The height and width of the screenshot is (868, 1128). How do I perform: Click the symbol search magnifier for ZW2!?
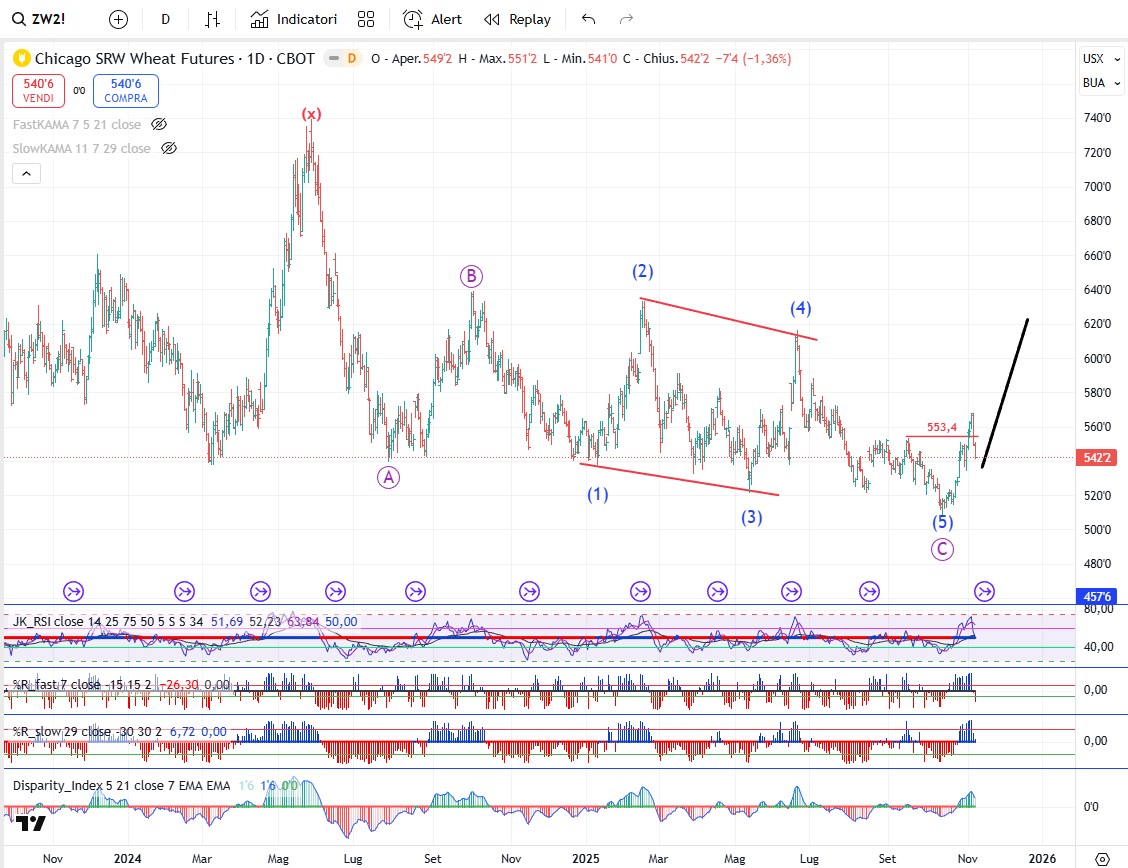pyautogui.click(x=18, y=19)
